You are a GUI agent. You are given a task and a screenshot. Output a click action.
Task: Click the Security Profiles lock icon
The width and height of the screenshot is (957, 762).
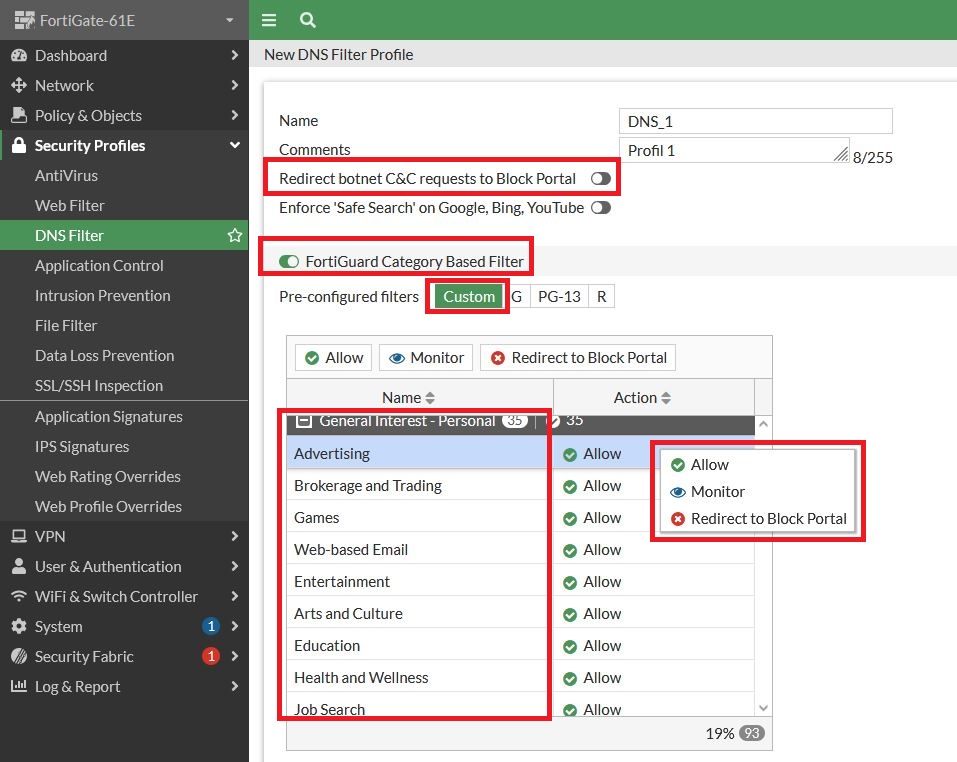[19, 145]
